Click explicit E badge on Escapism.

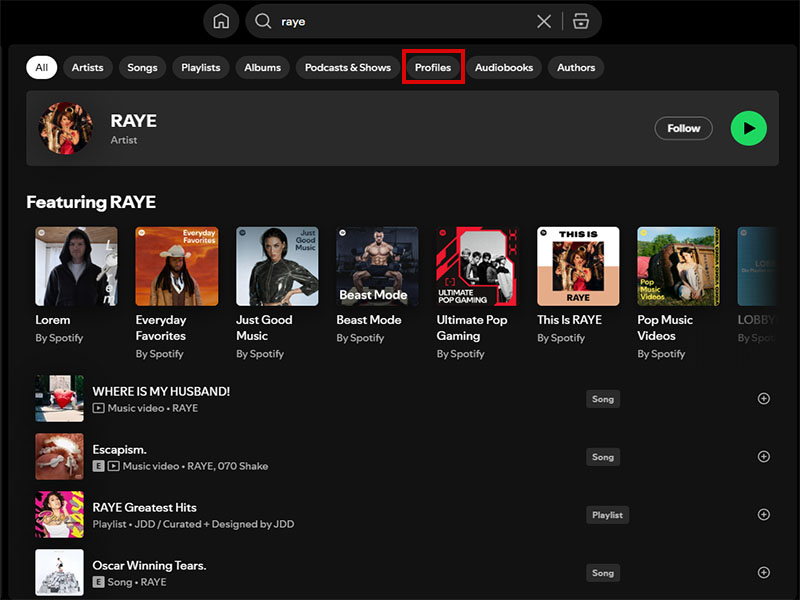98,466
